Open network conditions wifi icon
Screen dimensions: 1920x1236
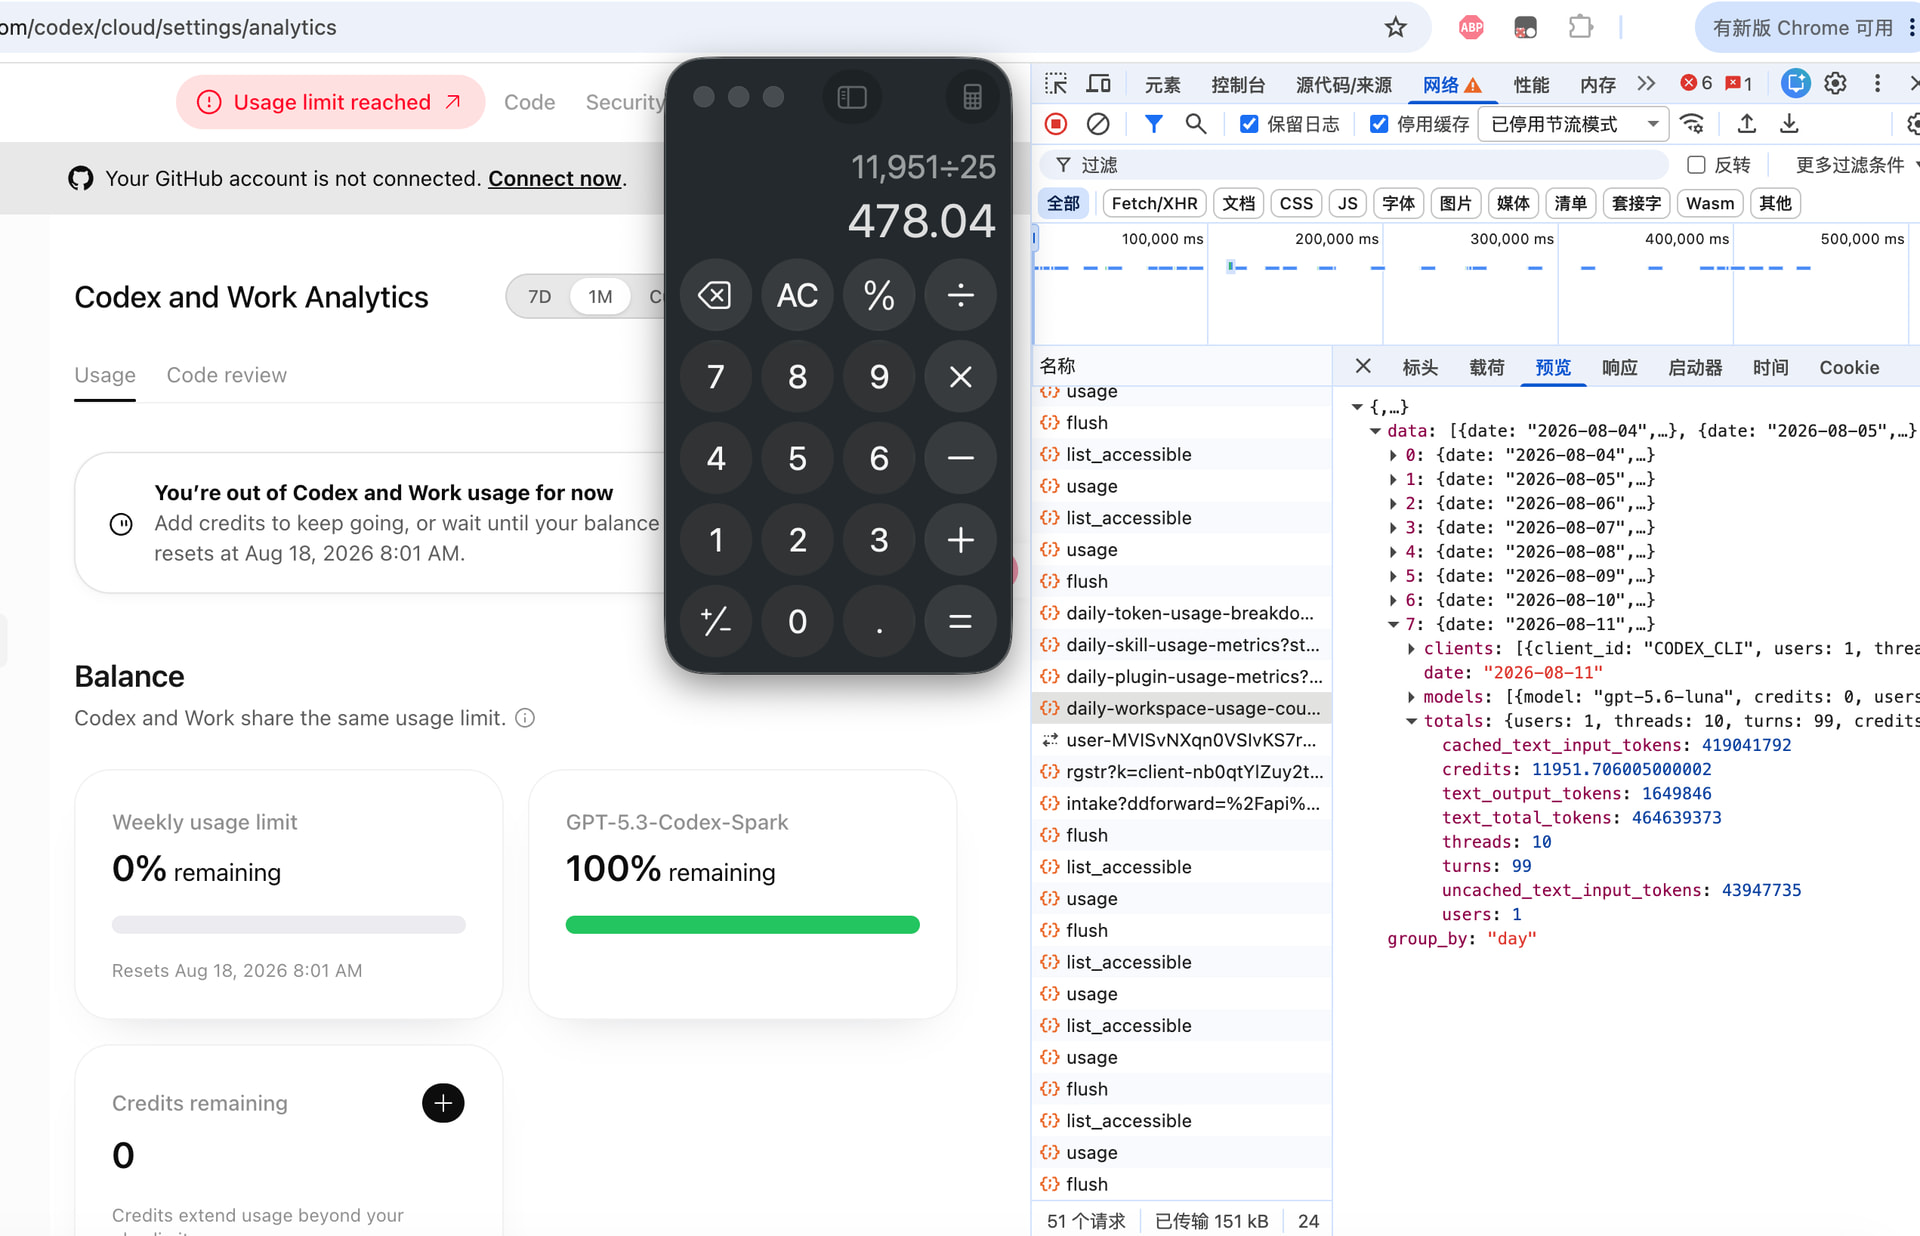tap(1692, 124)
